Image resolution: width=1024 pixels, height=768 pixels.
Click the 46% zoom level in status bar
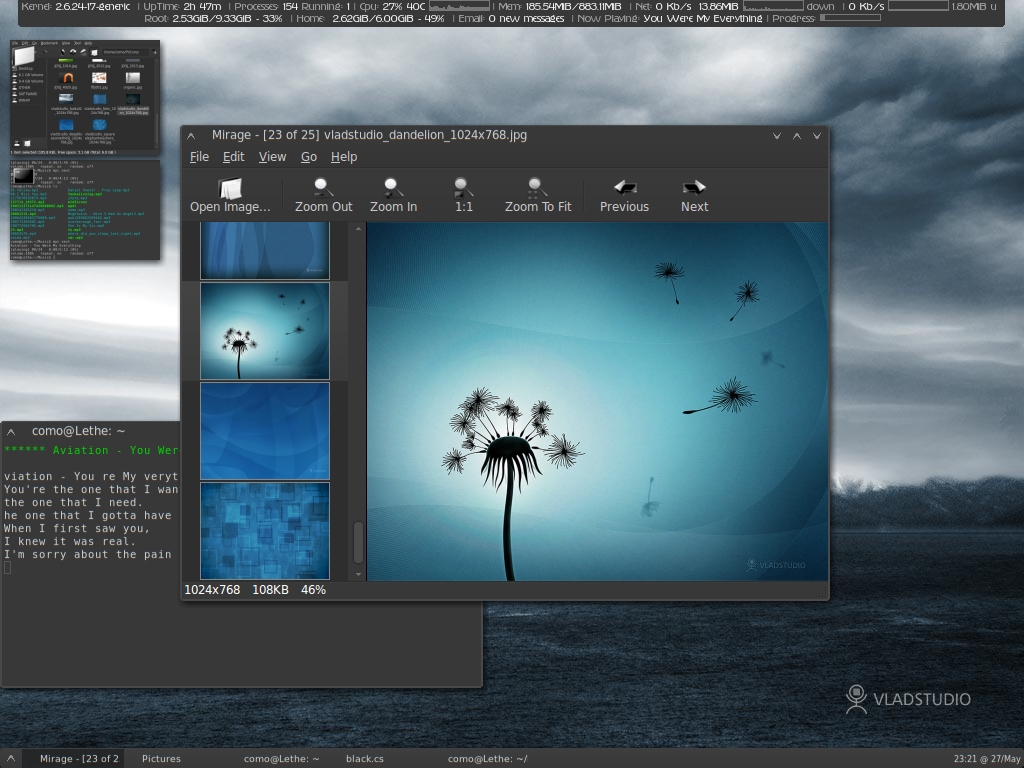pyautogui.click(x=313, y=590)
